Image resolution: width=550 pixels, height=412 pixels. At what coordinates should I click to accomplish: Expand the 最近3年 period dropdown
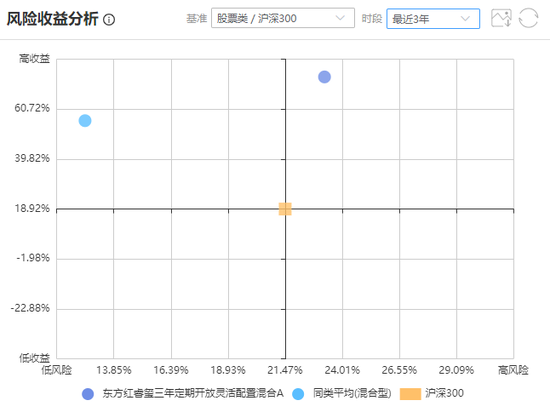click(x=433, y=19)
